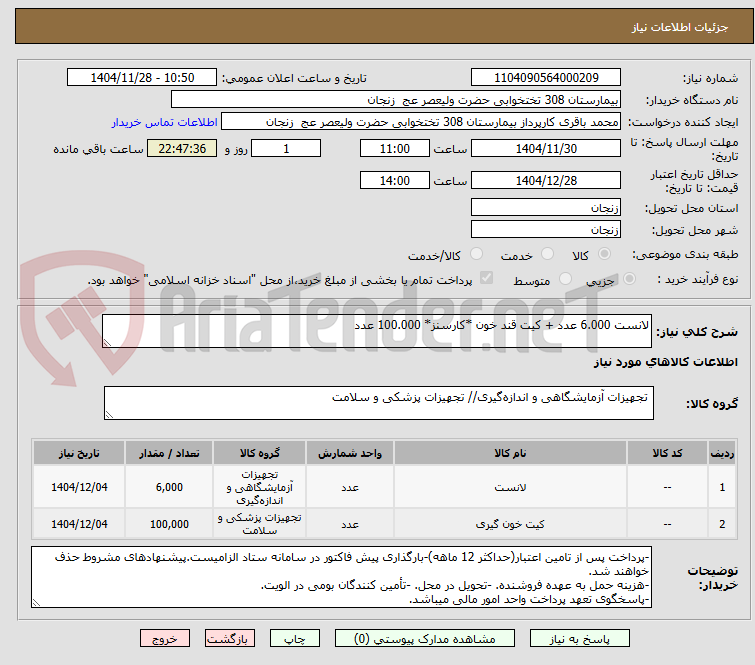The width and height of the screenshot is (755, 665).
Task: Click the عدد unit cell in لانست row
Action: coord(350,487)
